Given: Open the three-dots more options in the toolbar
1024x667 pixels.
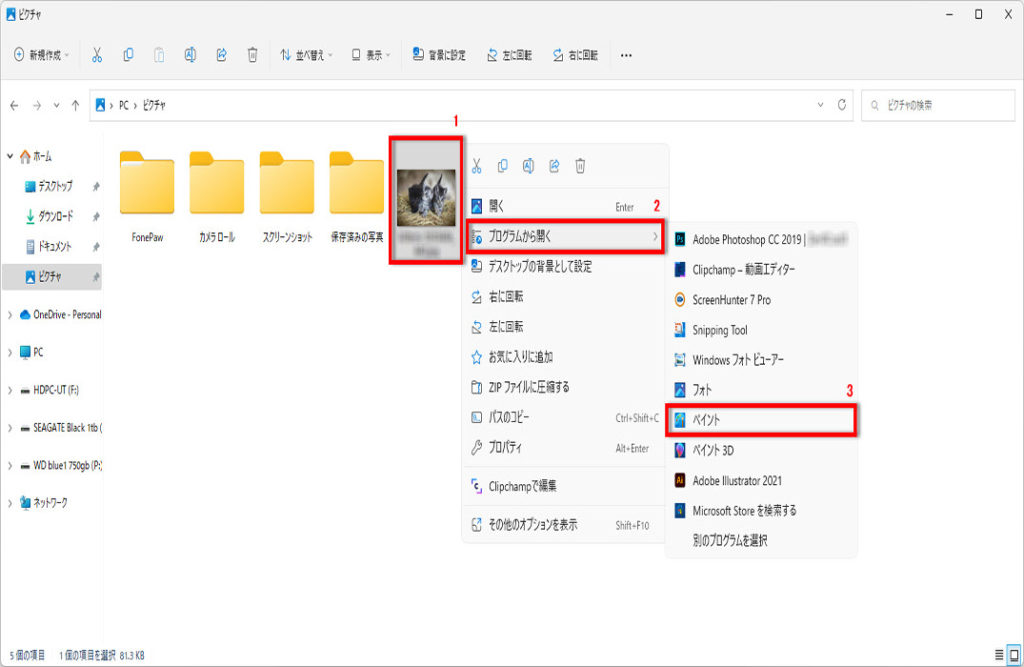Looking at the screenshot, I should (x=626, y=55).
